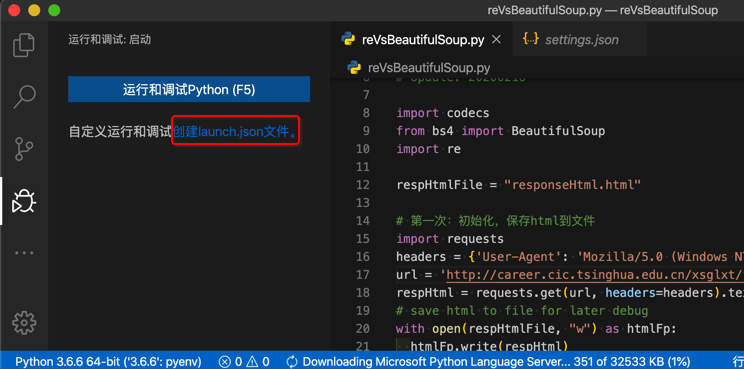Click the requests.get(url, headers=headers) line
Screen dimensions: 744x369
pyautogui.click(x=570, y=293)
